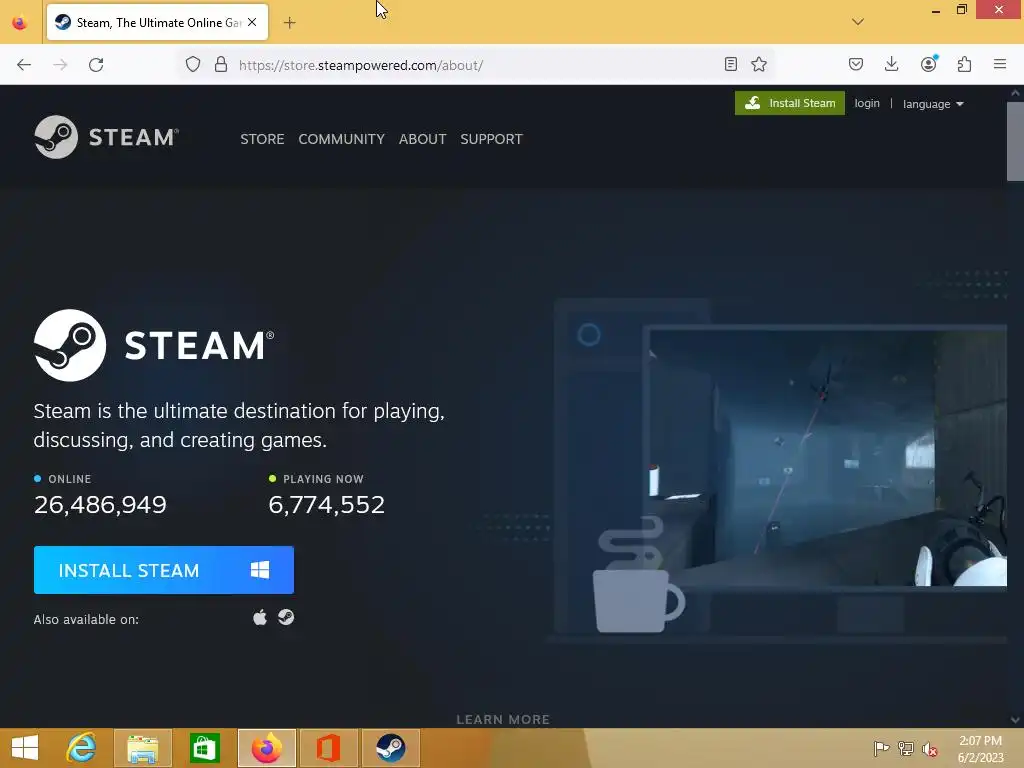Go forward one page

point(60,65)
